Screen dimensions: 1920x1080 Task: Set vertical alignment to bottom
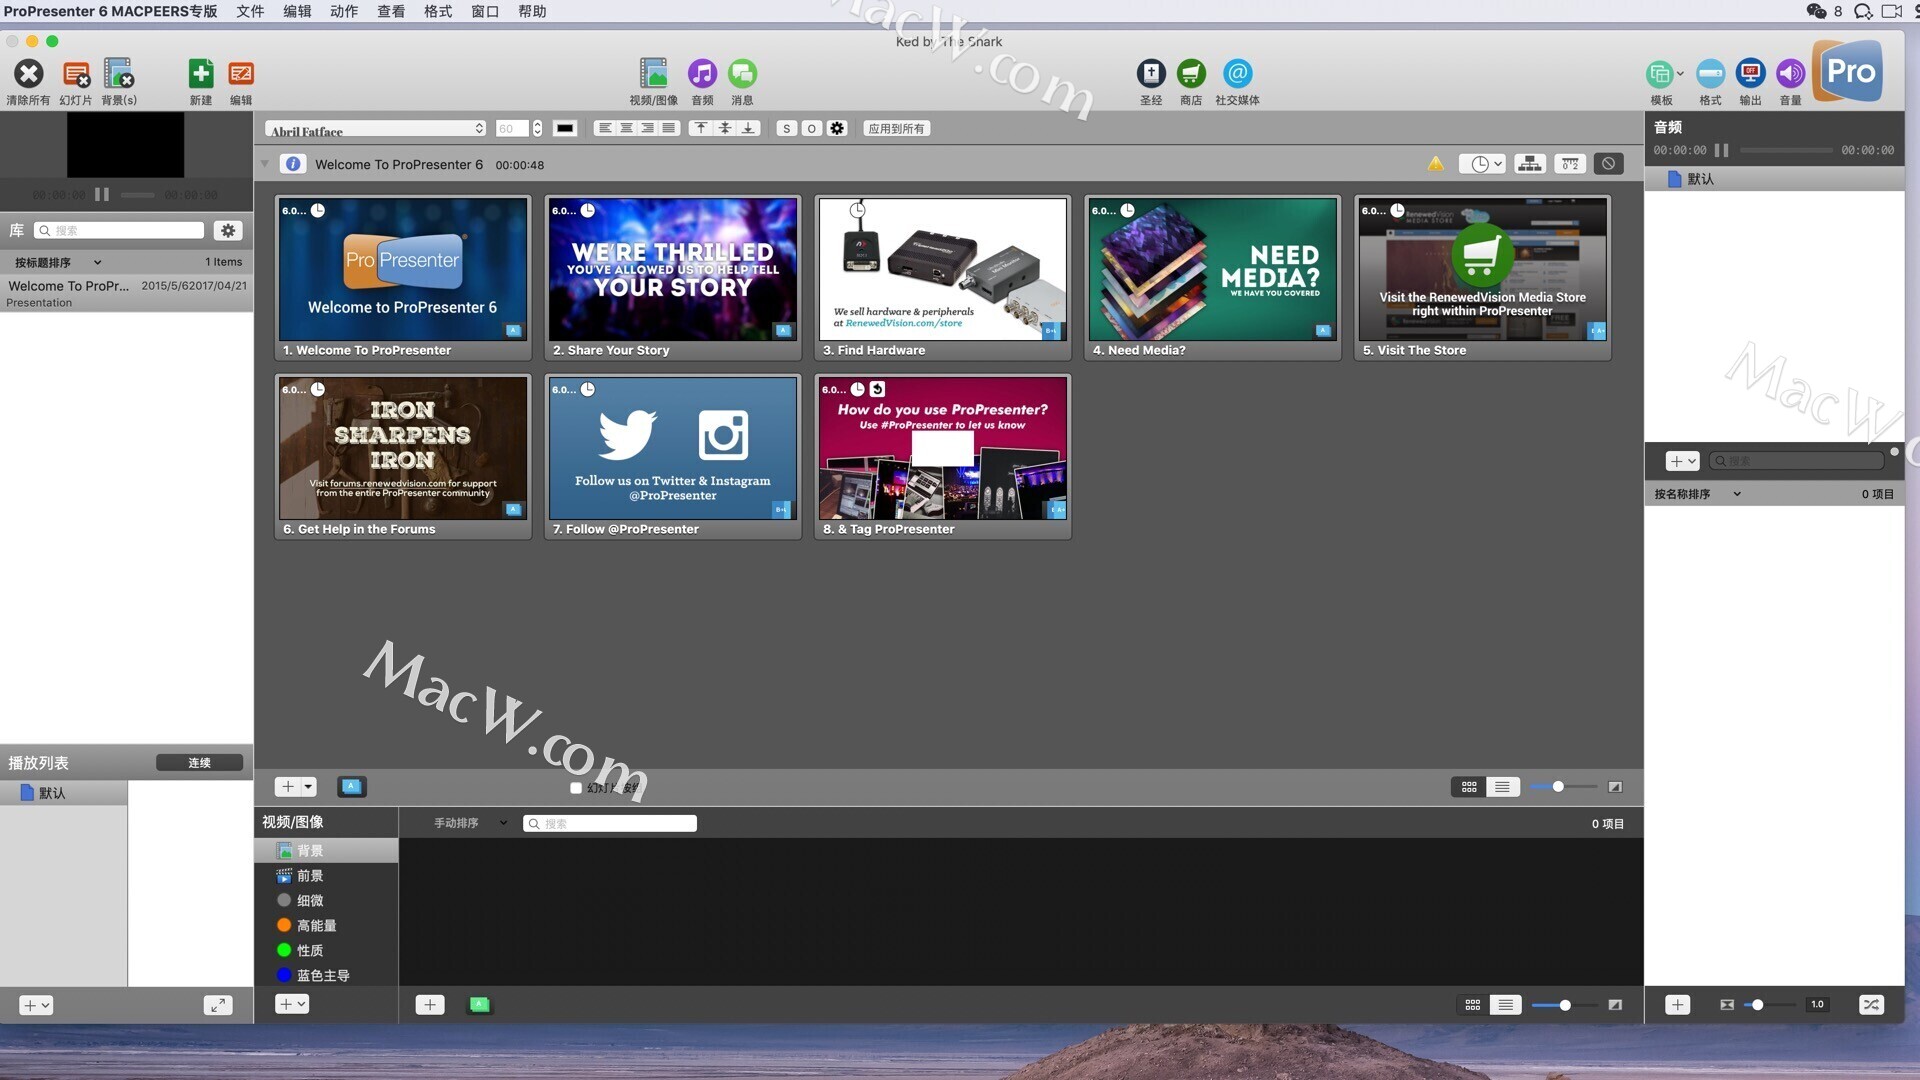(748, 128)
